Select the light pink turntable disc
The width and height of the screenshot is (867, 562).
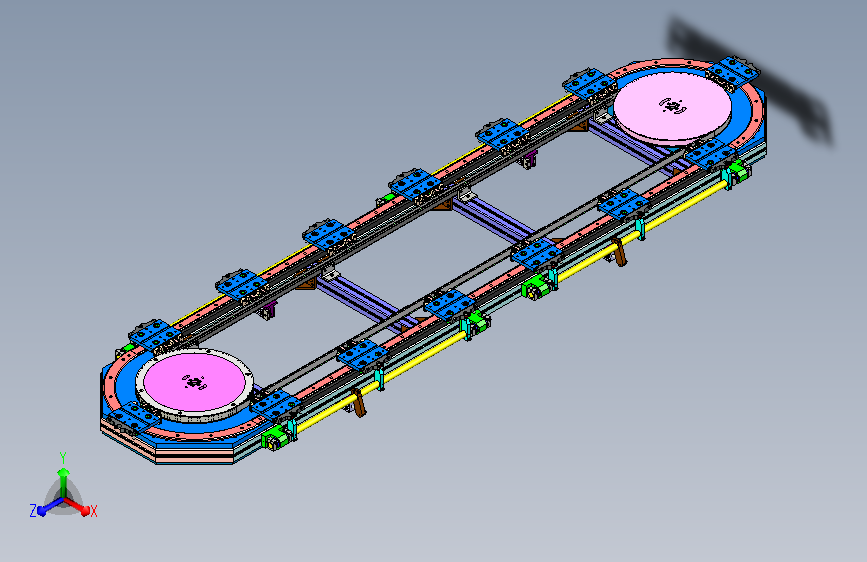tap(672, 107)
